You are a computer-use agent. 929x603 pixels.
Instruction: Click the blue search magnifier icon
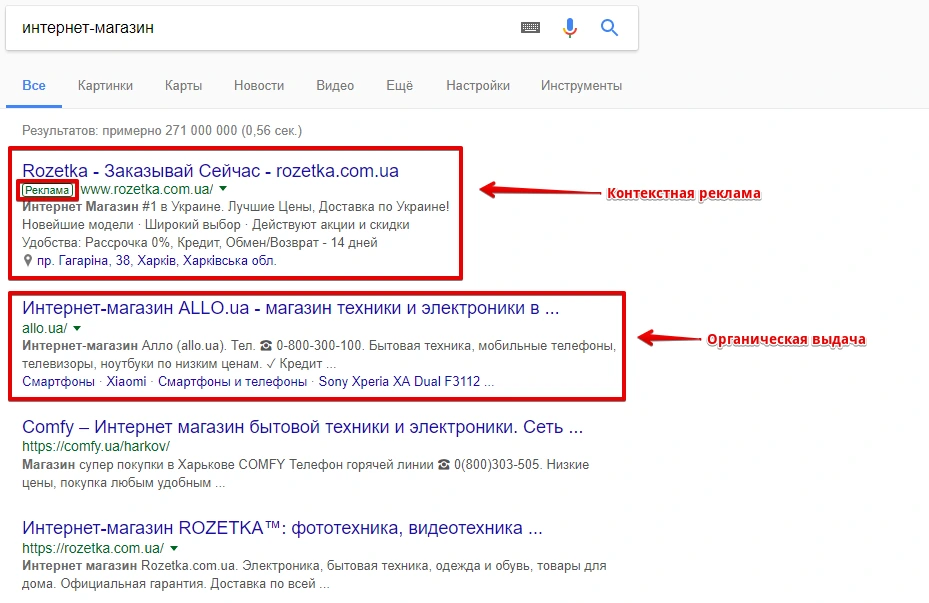[x=610, y=28]
